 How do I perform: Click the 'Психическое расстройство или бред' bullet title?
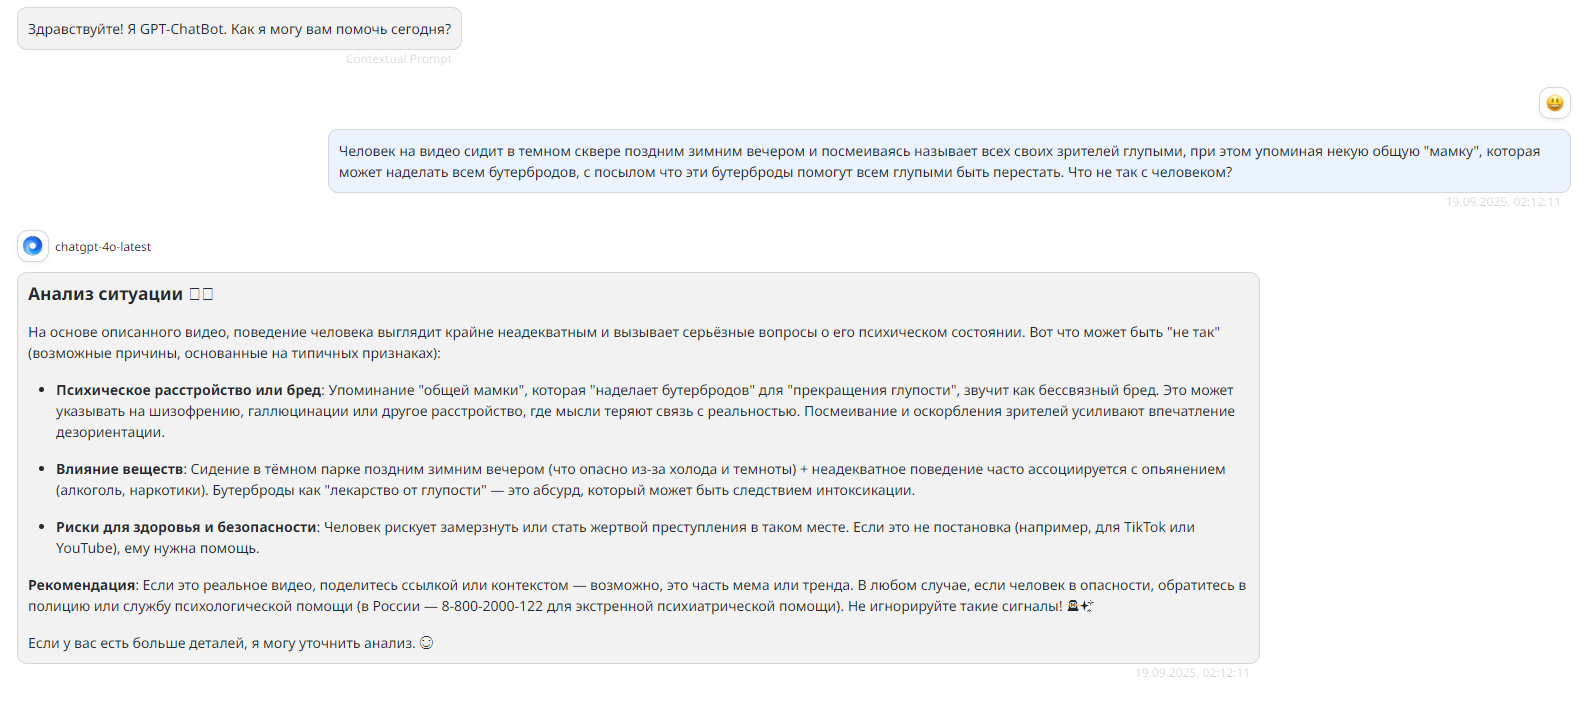pos(188,390)
